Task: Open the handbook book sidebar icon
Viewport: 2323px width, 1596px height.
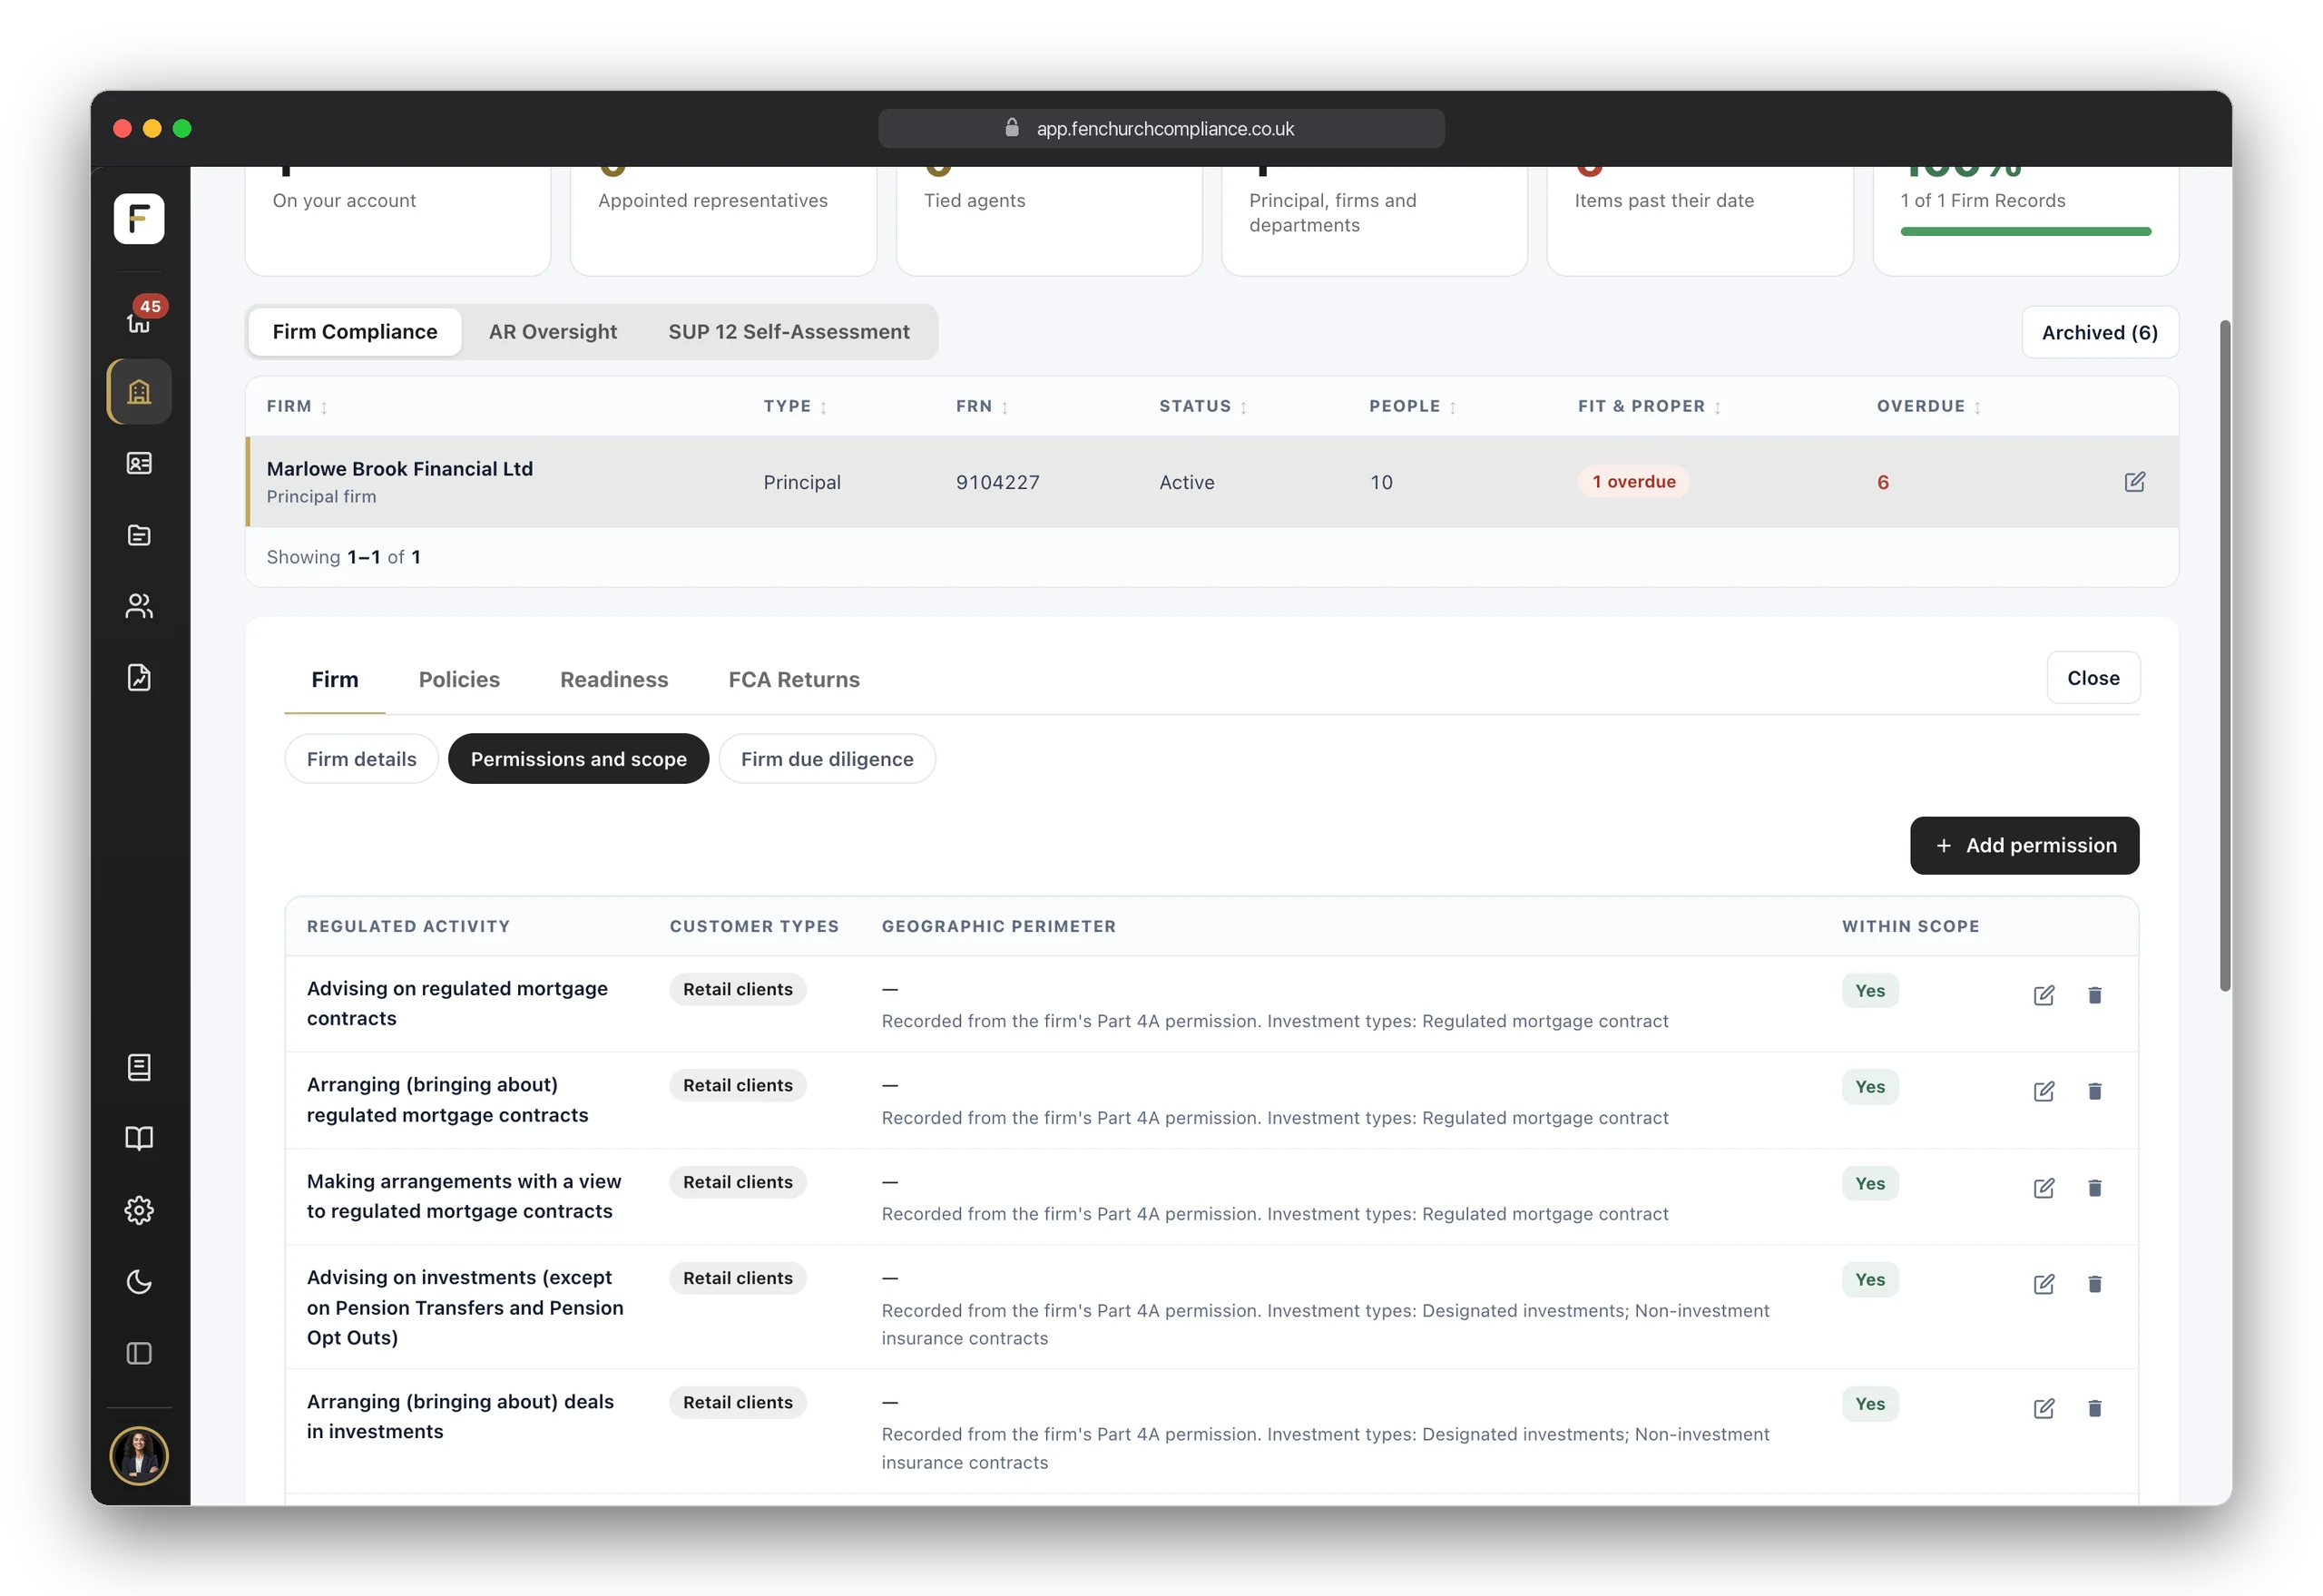Action: click(x=139, y=1138)
